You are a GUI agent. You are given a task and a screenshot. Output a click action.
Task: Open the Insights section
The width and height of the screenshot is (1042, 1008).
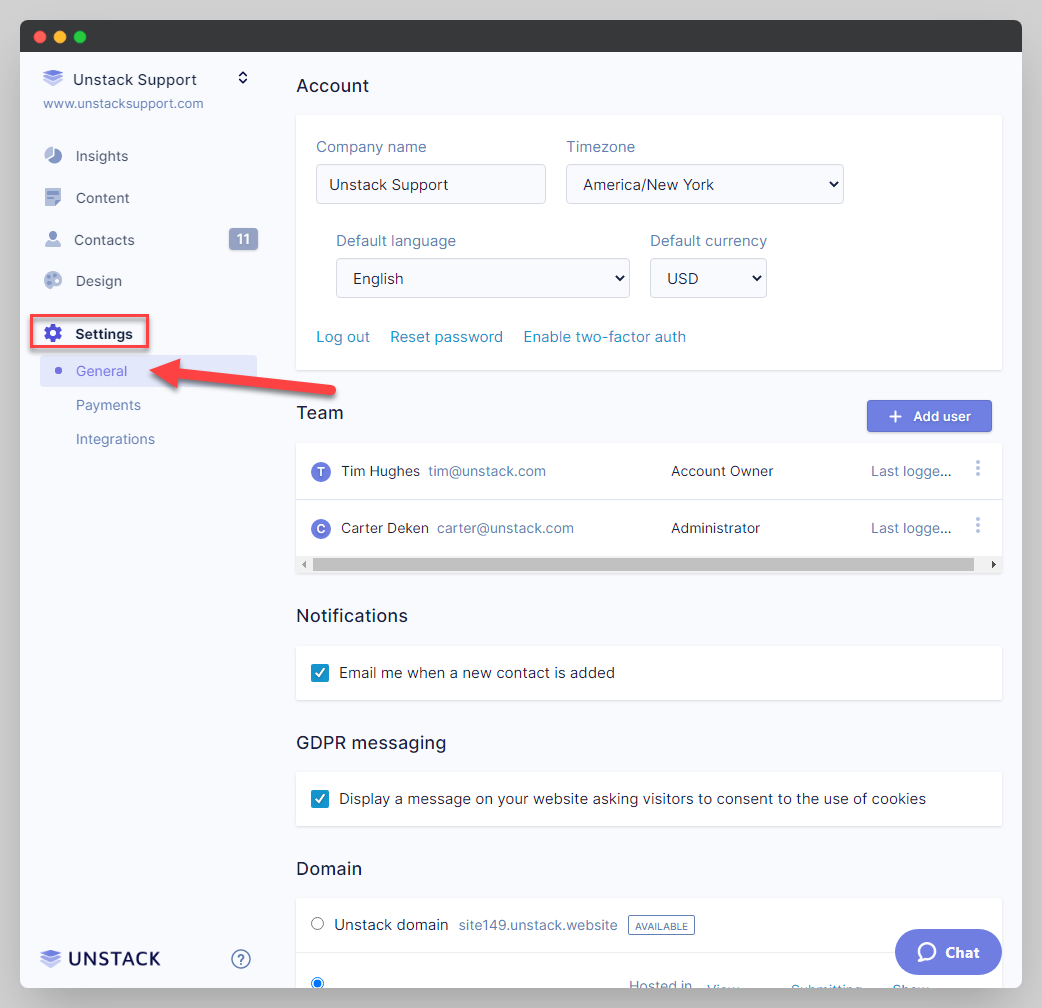click(x=102, y=156)
